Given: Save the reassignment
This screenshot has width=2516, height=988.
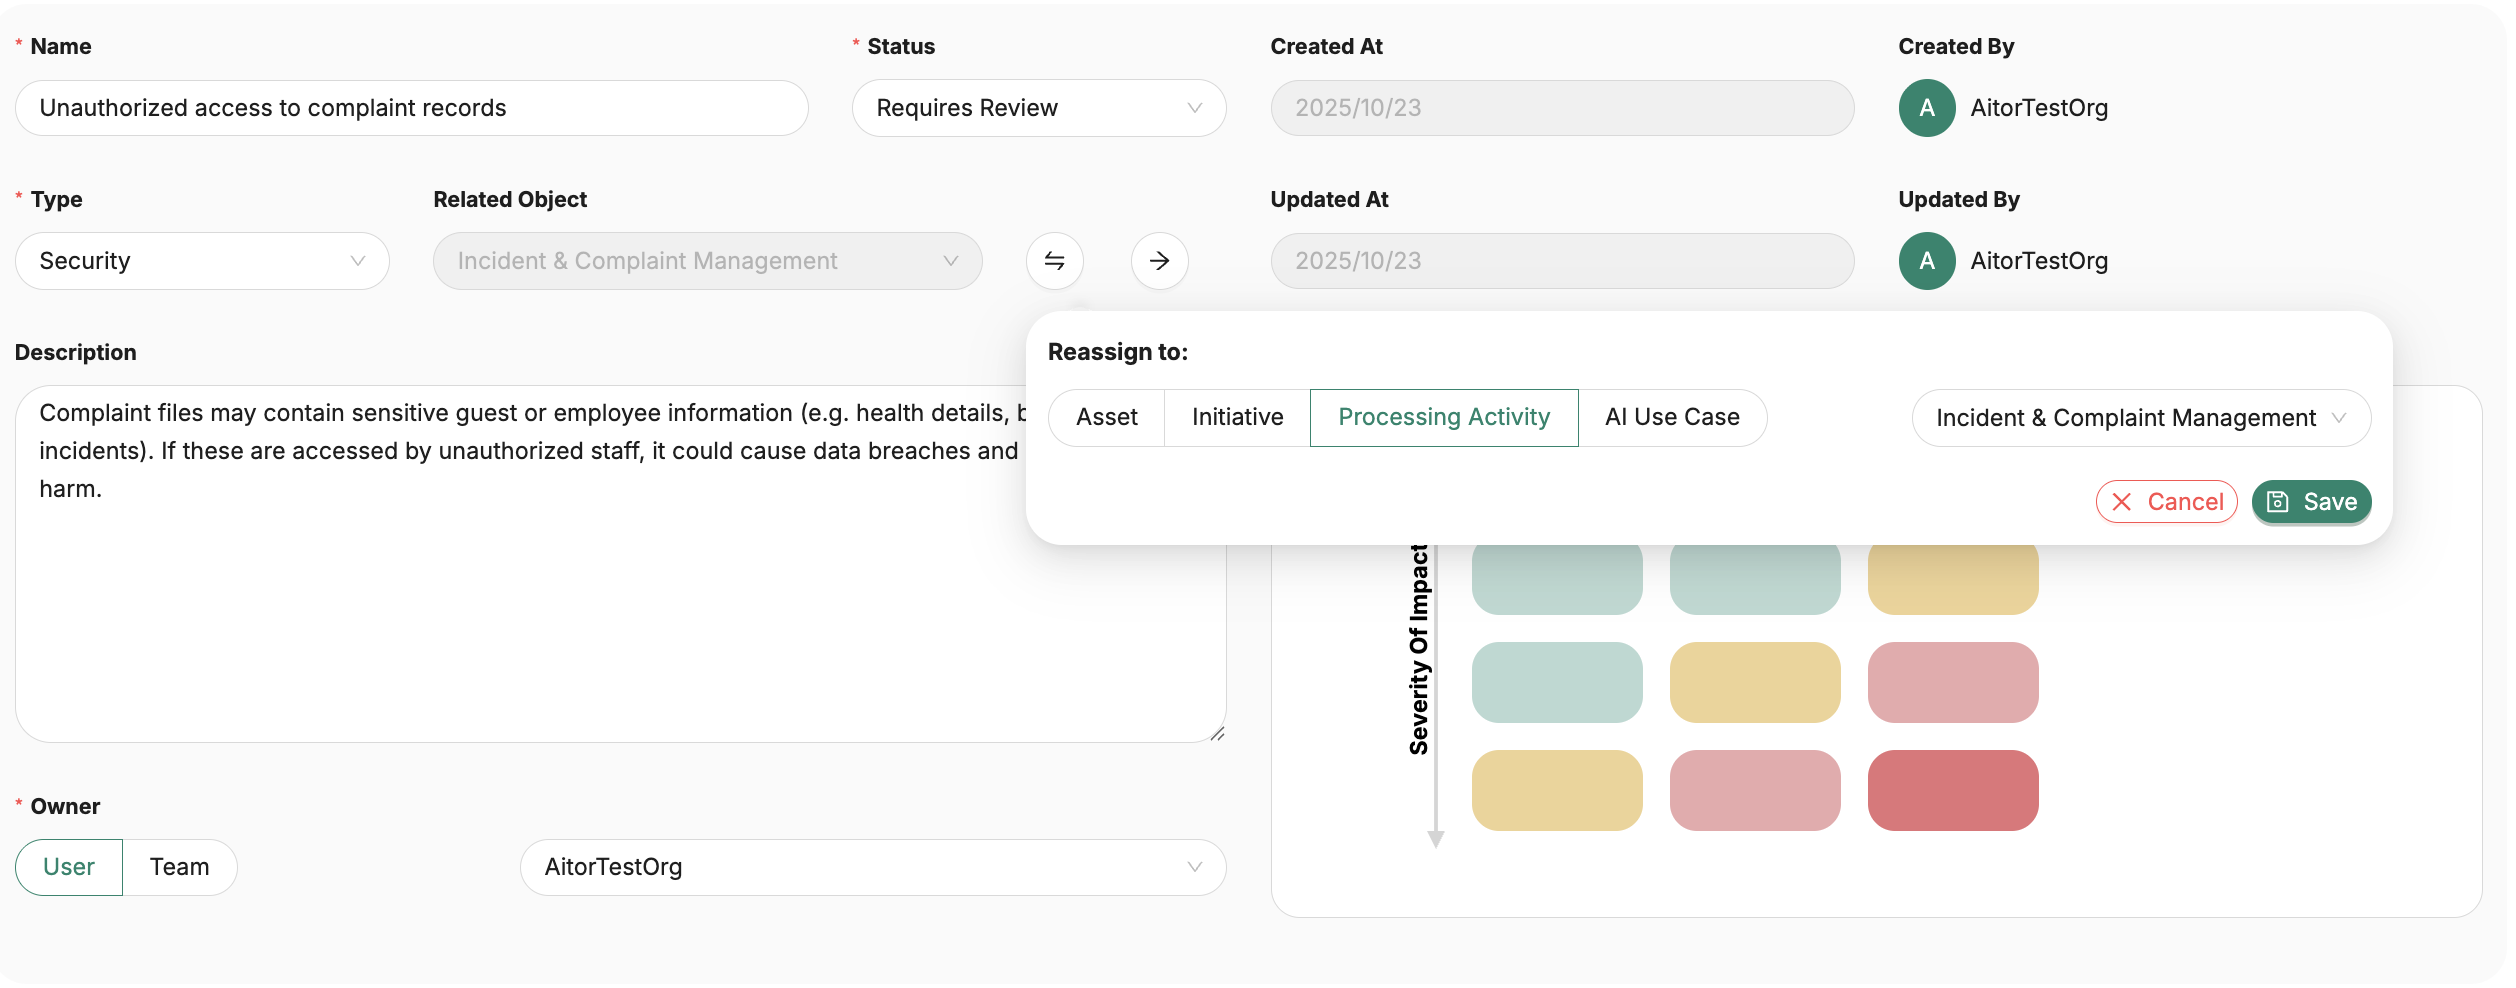Looking at the screenshot, I should tap(2311, 502).
